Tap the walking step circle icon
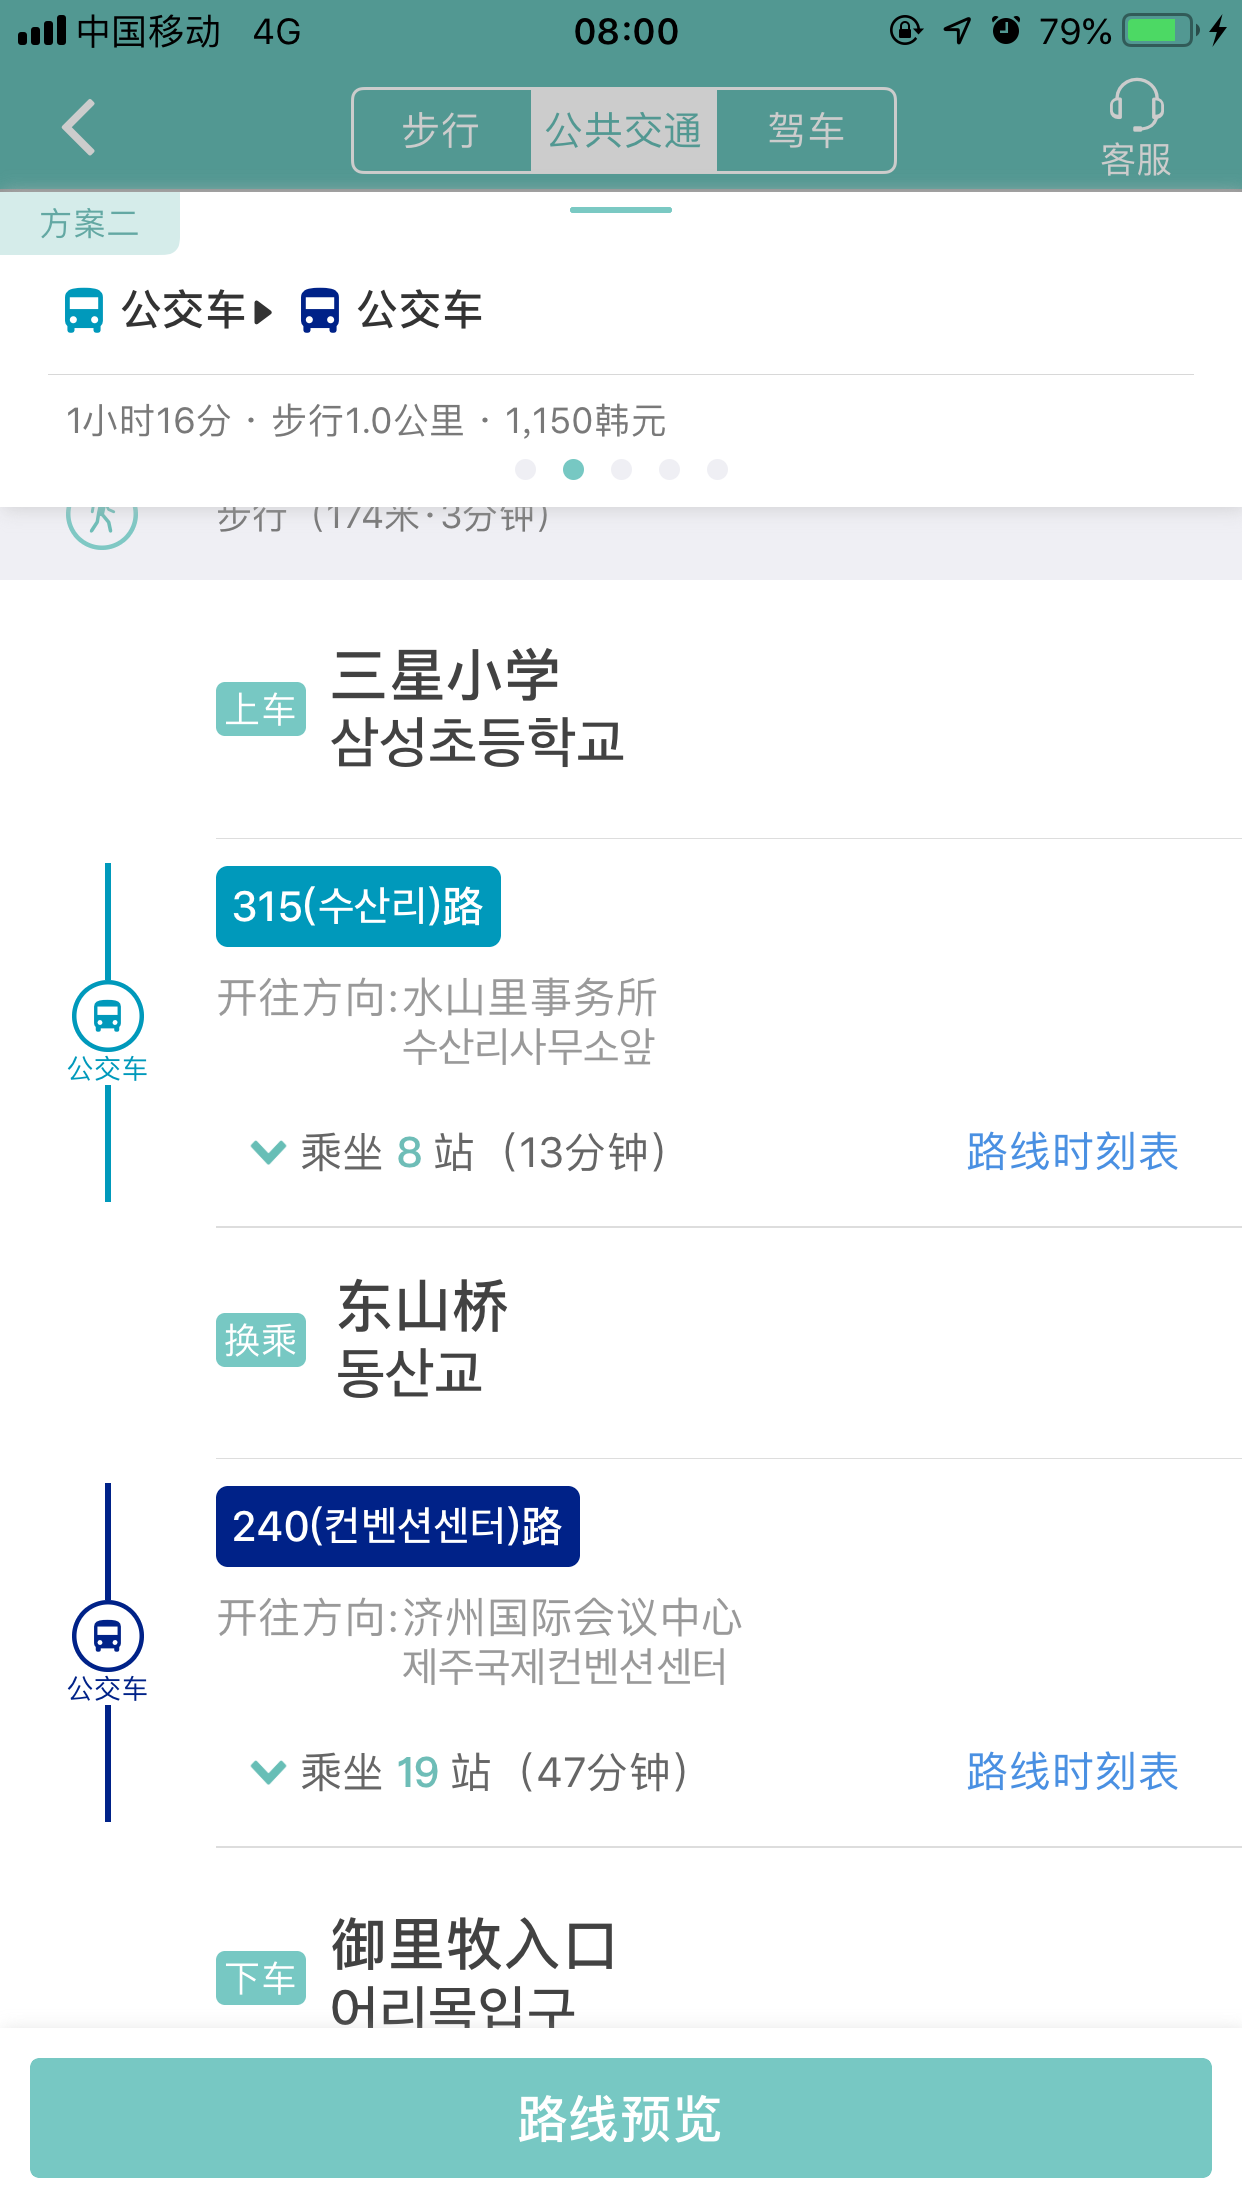The height and width of the screenshot is (2208, 1242). [x=102, y=520]
